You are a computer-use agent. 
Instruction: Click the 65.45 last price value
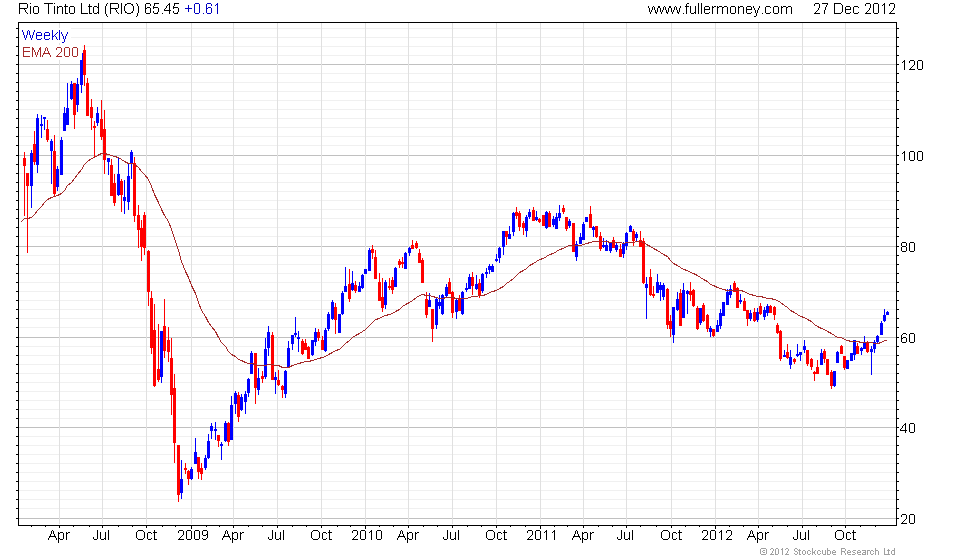pyautogui.click(x=162, y=9)
